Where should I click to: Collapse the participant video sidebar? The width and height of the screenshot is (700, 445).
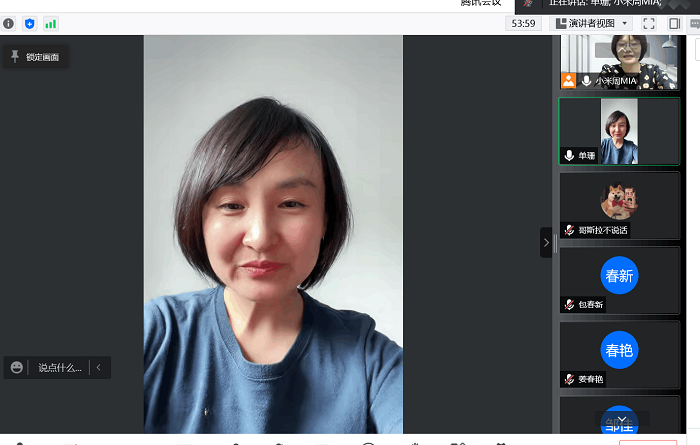click(546, 242)
